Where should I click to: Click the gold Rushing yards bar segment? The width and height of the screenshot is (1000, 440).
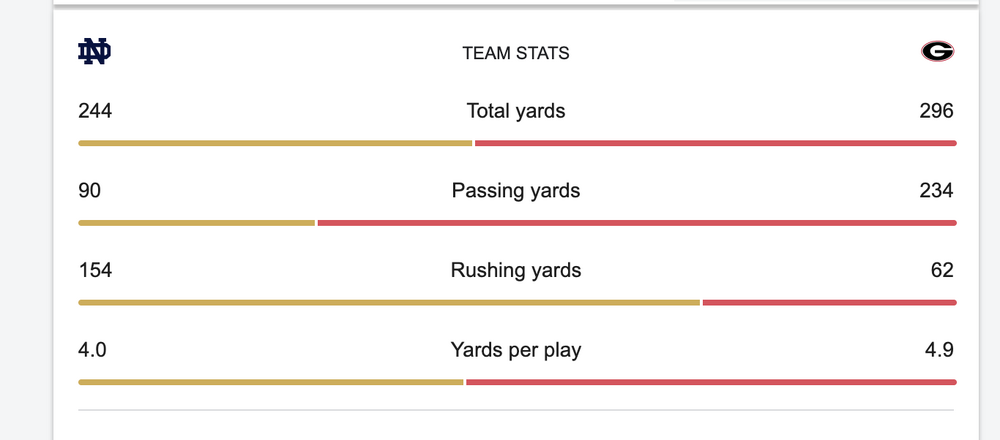(x=389, y=302)
